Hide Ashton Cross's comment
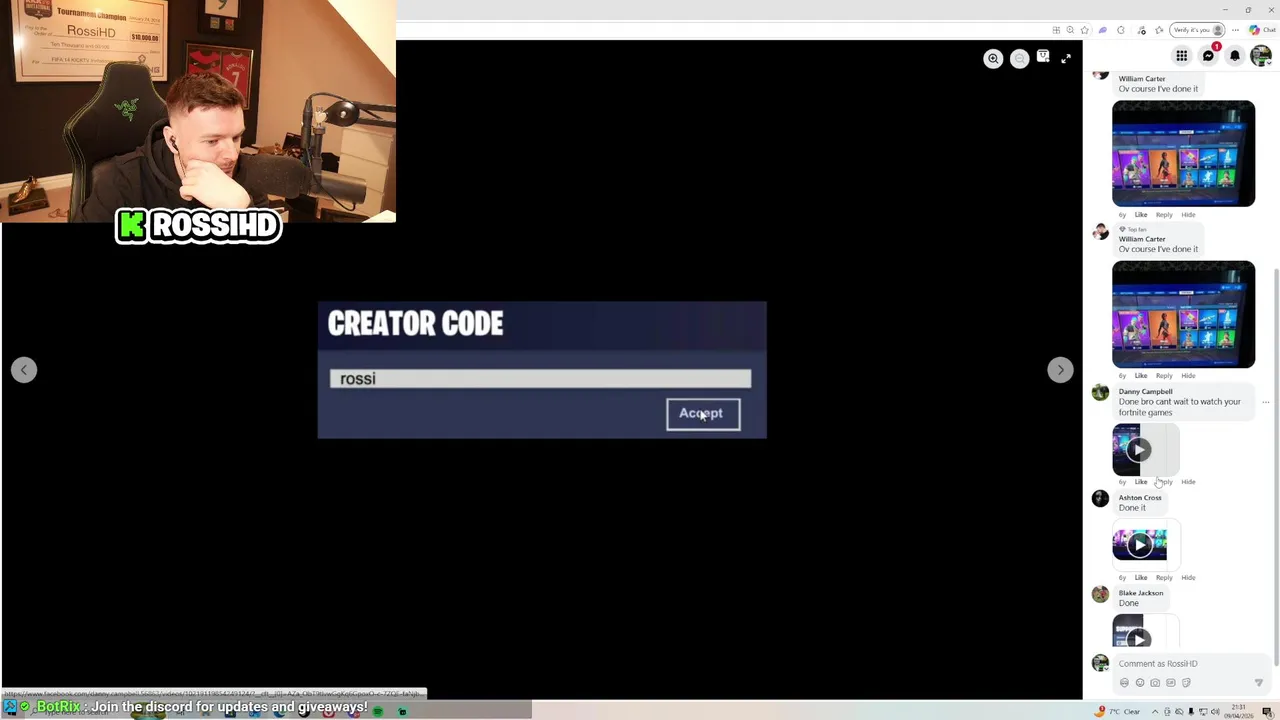The height and width of the screenshot is (720, 1280). (x=1188, y=578)
